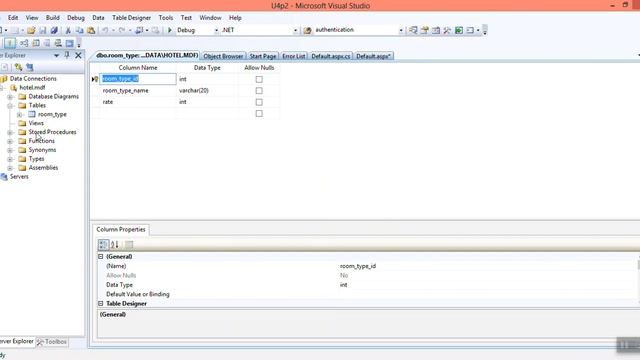Switch to the Default.aspx.cs tab

(x=331, y=56)
